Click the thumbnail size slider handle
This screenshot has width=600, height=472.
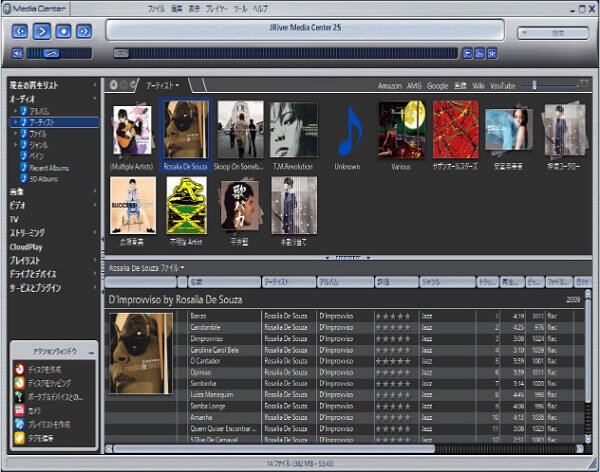534,85
